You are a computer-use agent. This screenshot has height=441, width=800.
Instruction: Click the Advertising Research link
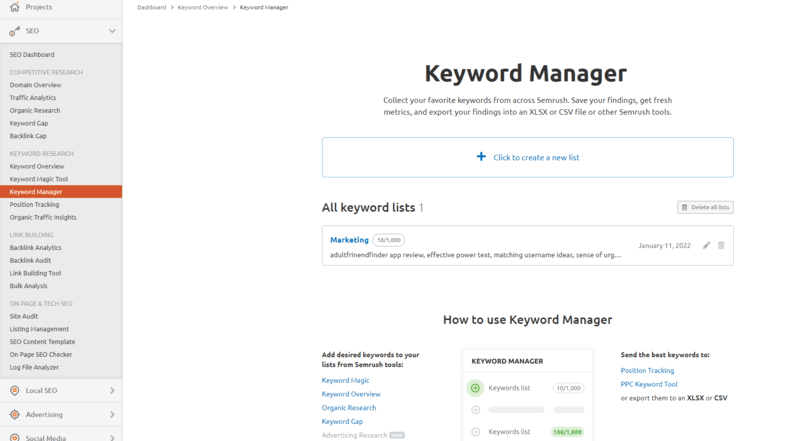pos(354,435)
